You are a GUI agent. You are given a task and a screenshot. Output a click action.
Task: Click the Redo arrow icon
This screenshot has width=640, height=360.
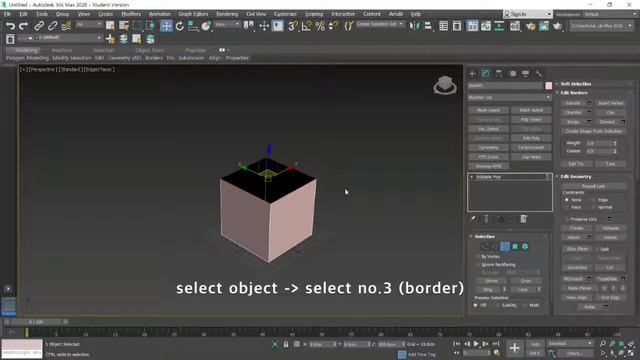pyautogui.click(x=24, y=26)
